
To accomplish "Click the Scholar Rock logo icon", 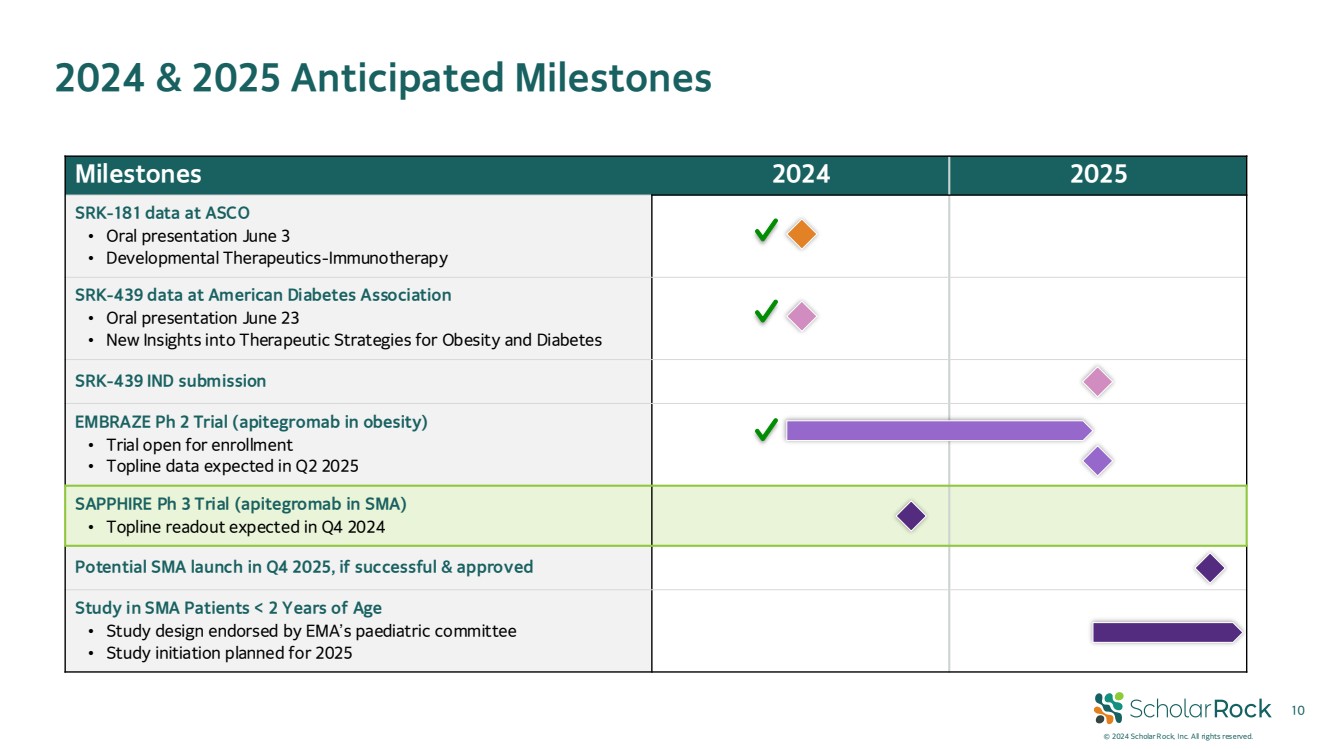I will [1108, 708].
